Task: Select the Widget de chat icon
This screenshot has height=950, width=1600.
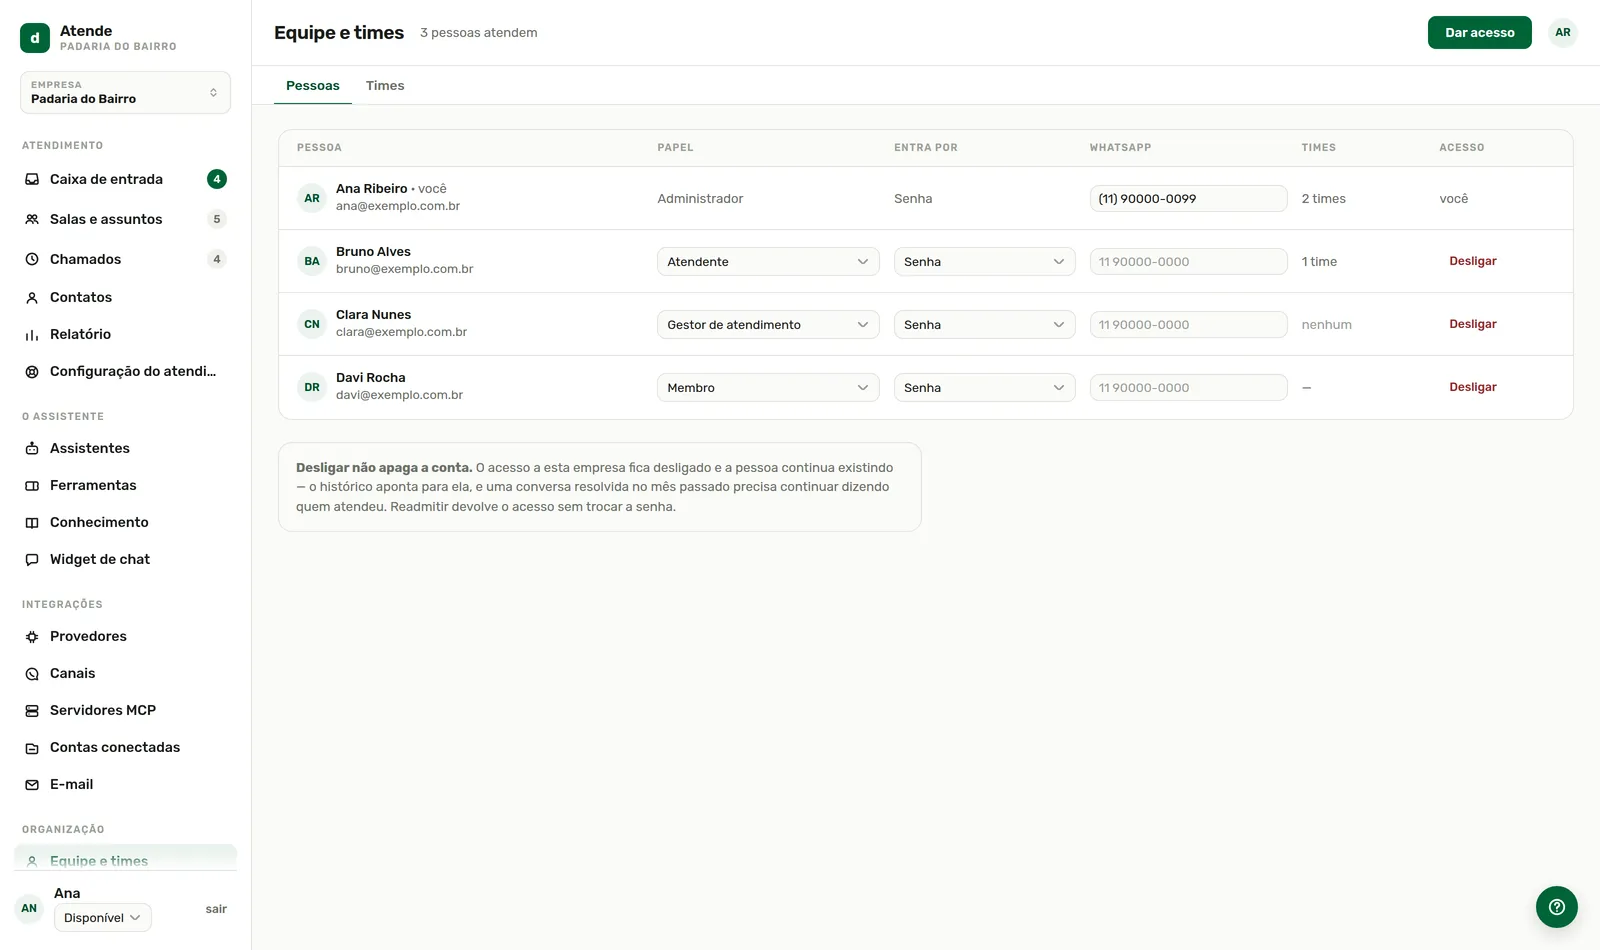Action: (x=32, y=559)
